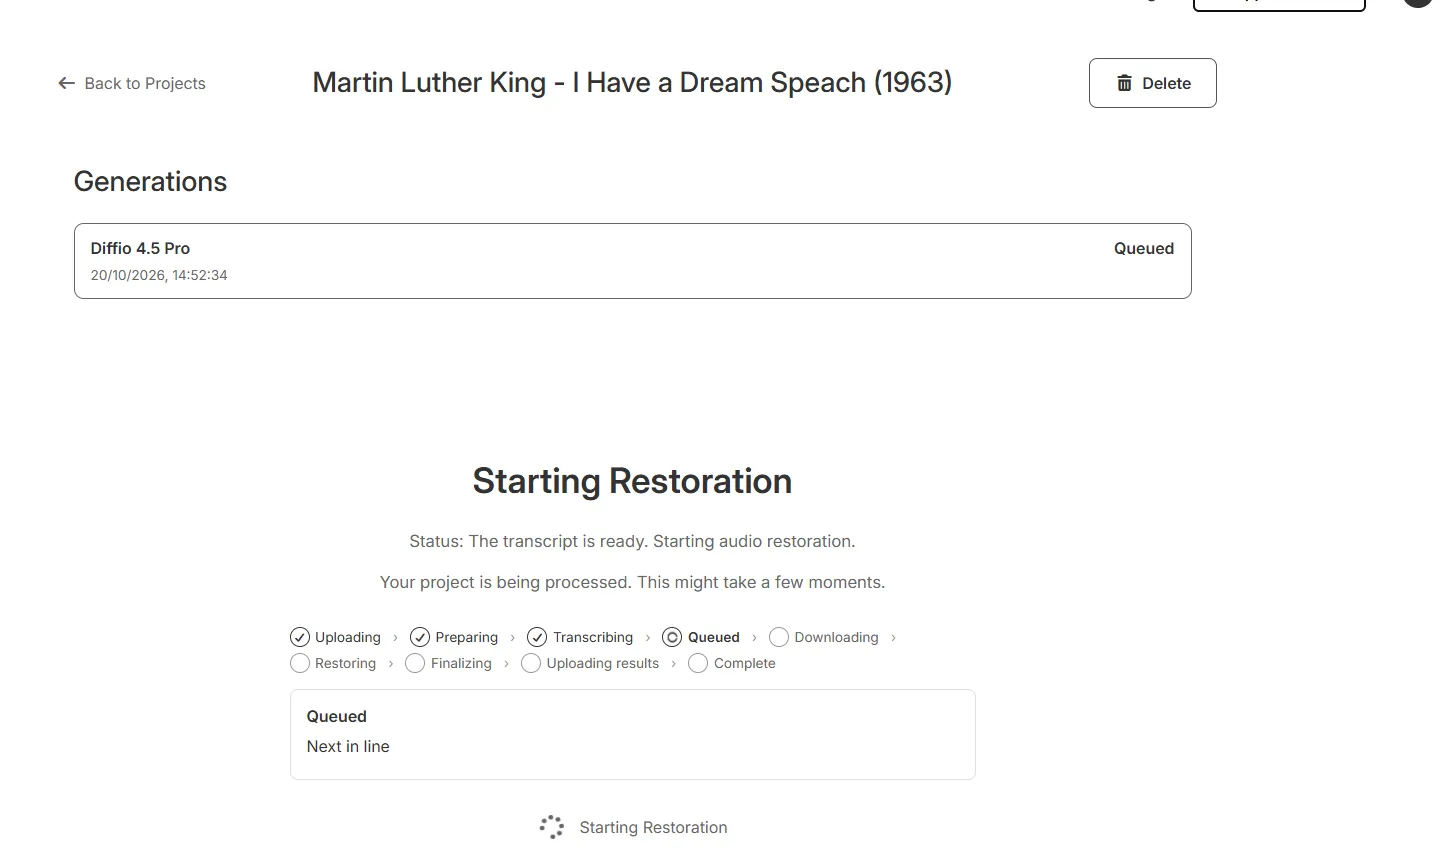
Task: Click the active Queued step indicator icon
Action: [672, 637]
